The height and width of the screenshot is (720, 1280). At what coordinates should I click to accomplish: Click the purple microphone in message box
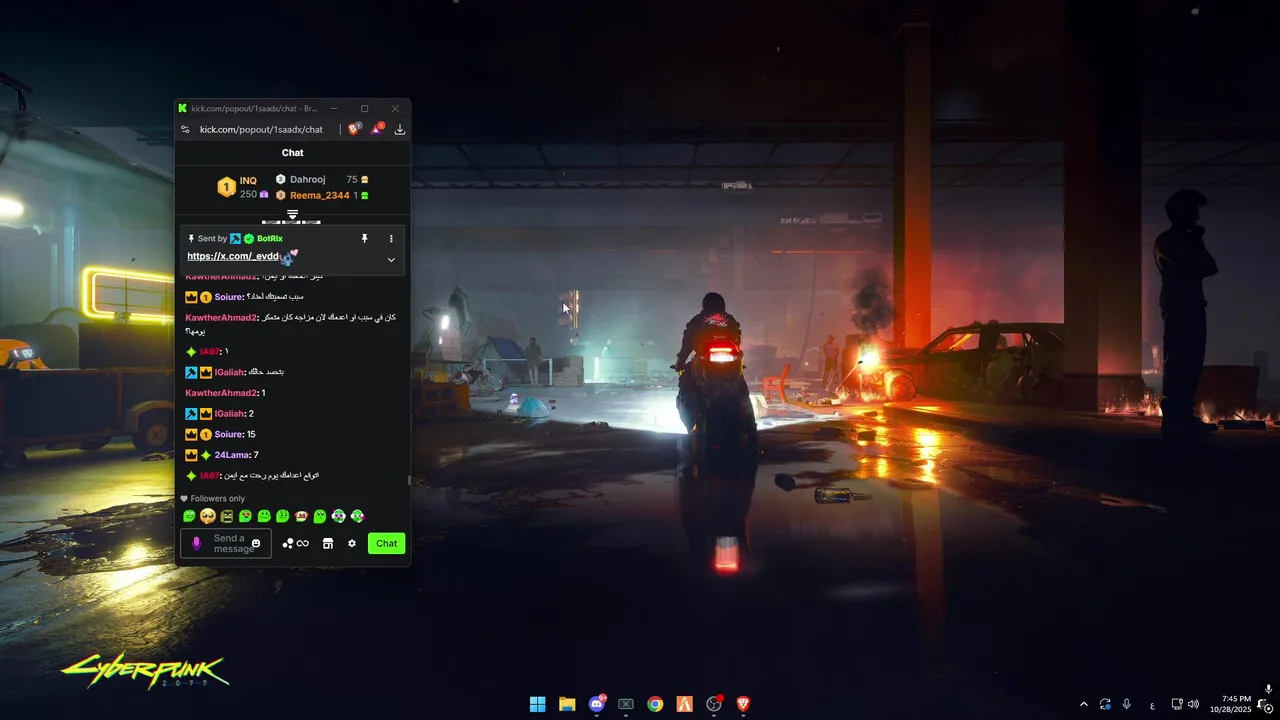point(196,543)
